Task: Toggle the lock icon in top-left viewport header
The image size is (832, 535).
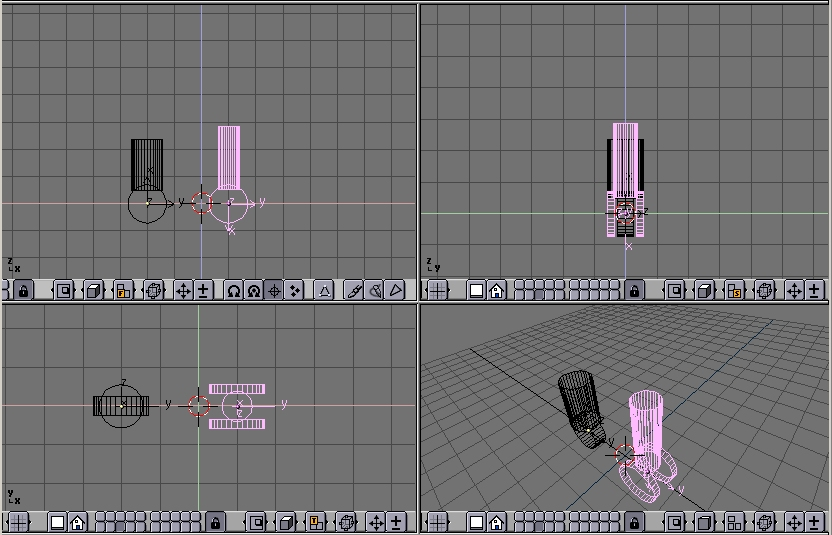Action: pyautogui.click(x=23, y=290)
